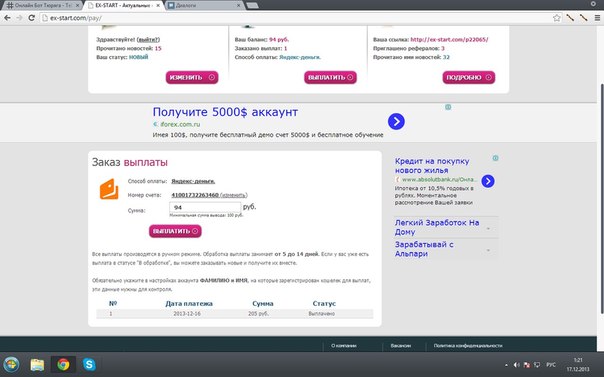Open Политика конфиденциальности footer link
The width and height of the screenshot is (604, 377).
click(468, 346)
